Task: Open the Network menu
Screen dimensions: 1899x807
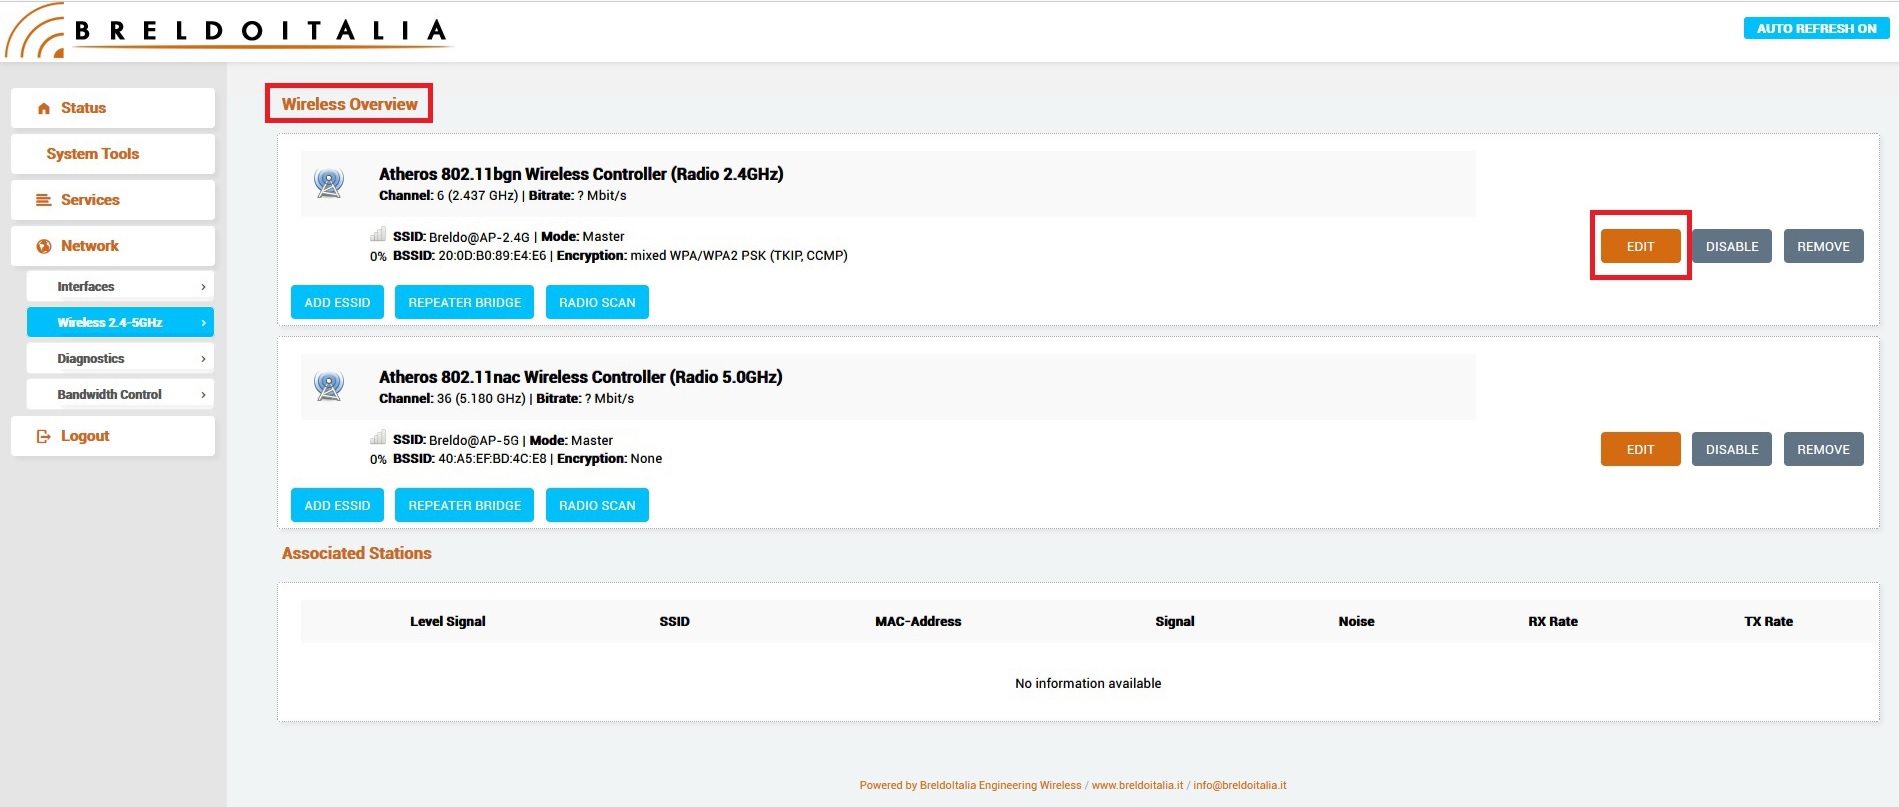Action: [x=113, y=246]
